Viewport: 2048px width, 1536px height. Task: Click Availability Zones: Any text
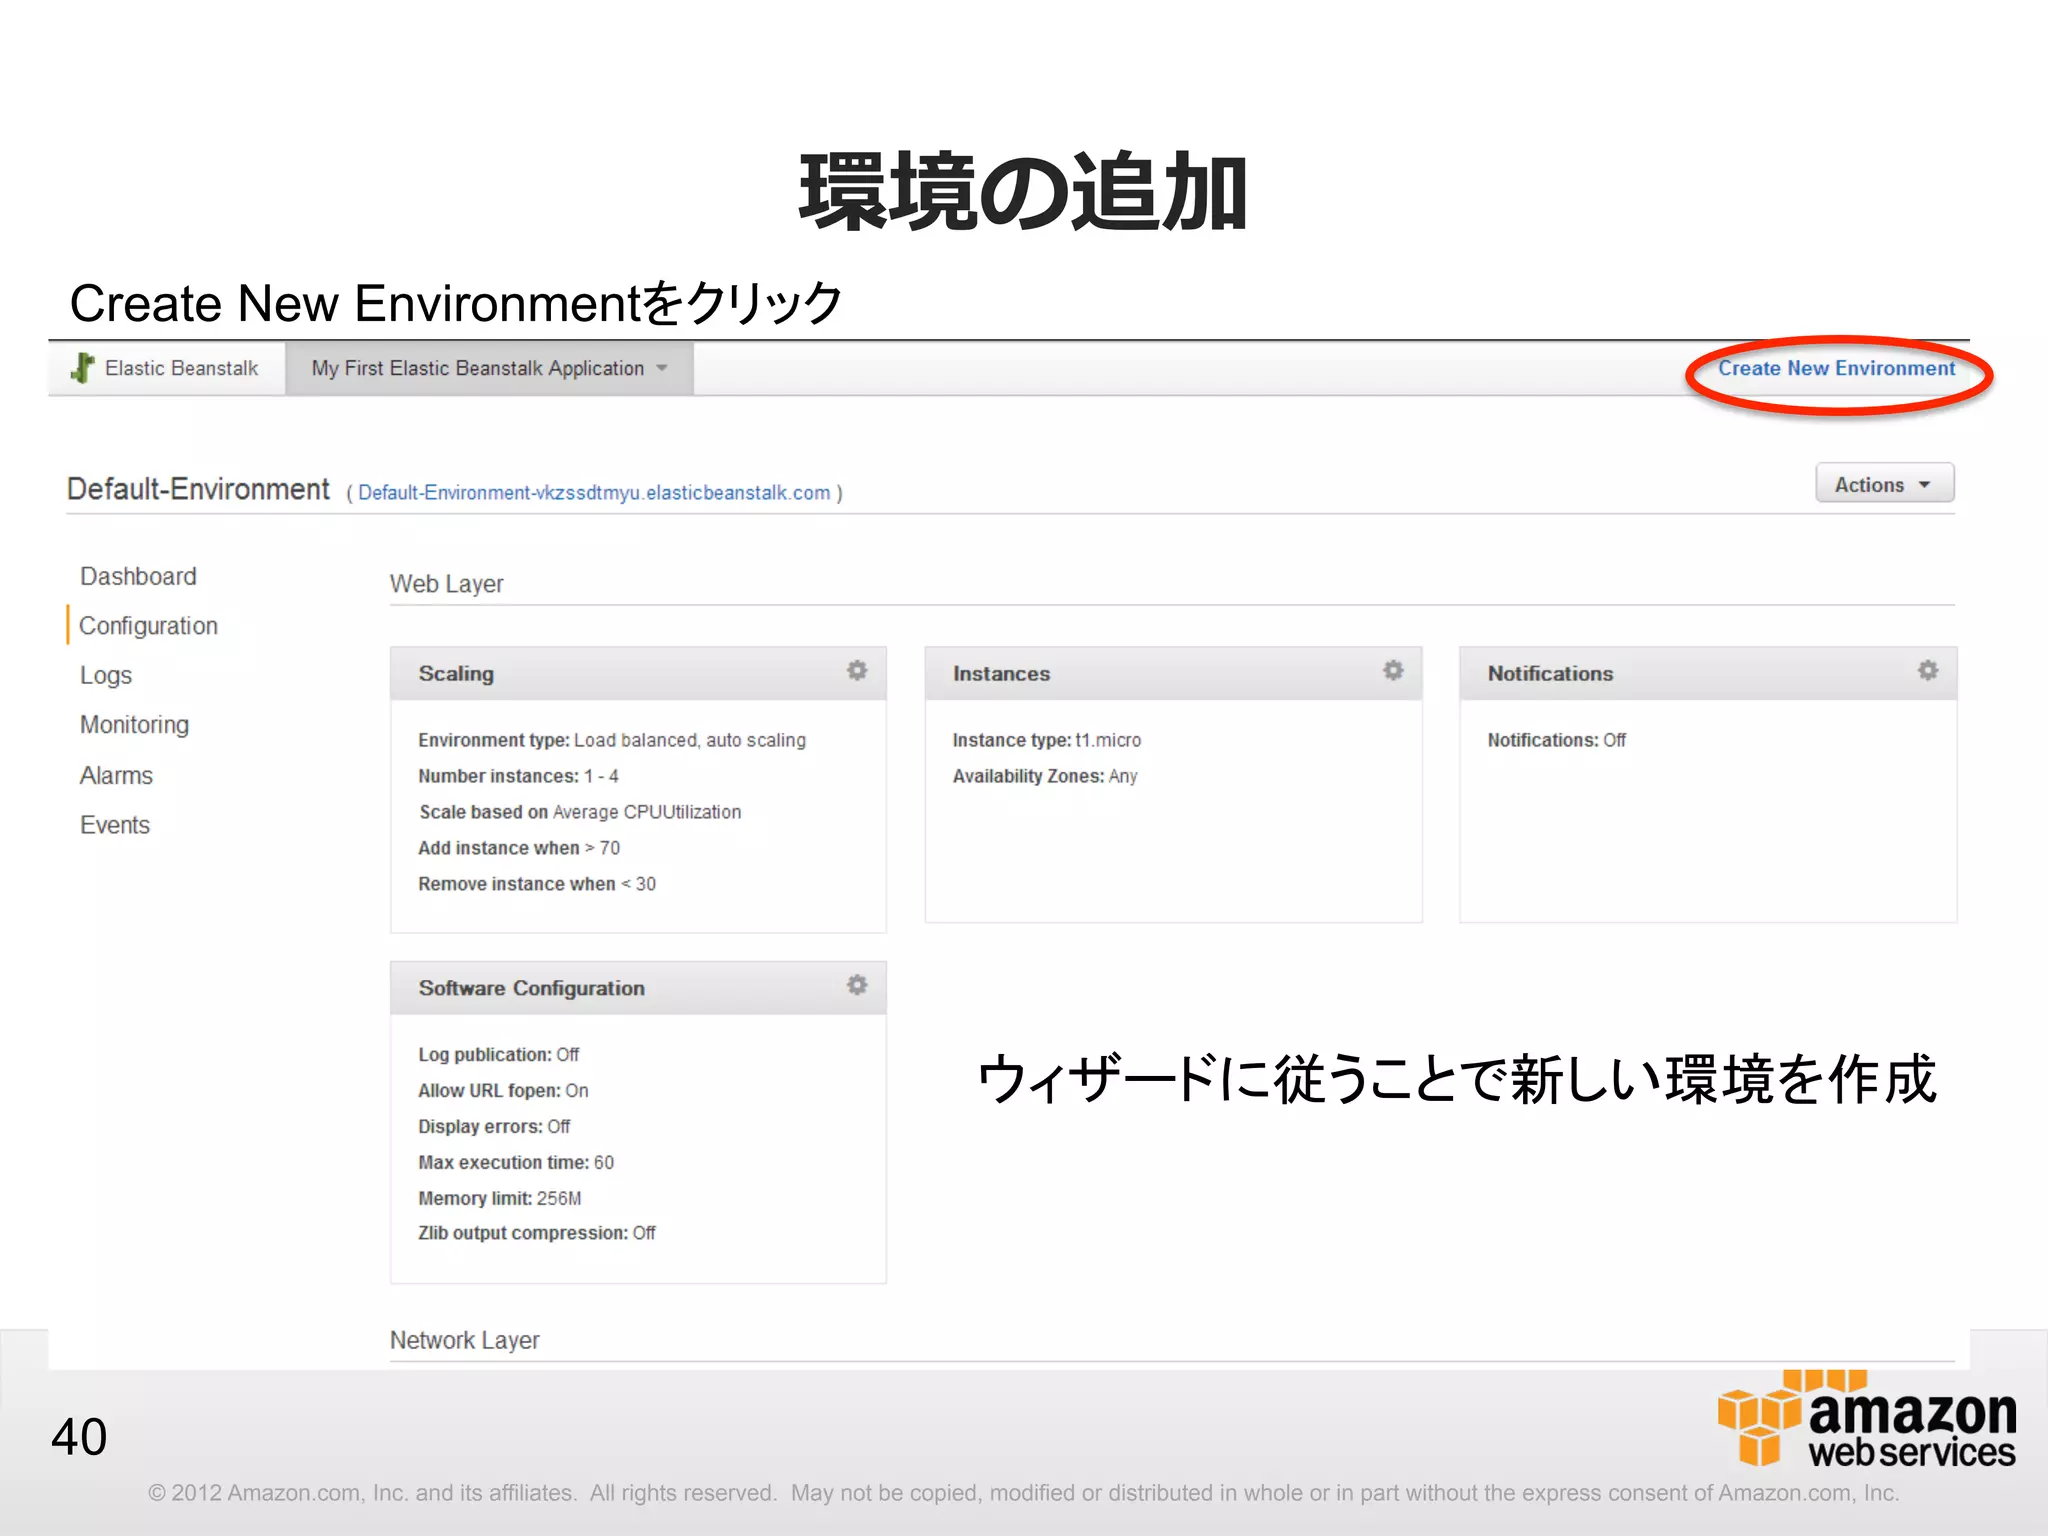coord(1045,776)
